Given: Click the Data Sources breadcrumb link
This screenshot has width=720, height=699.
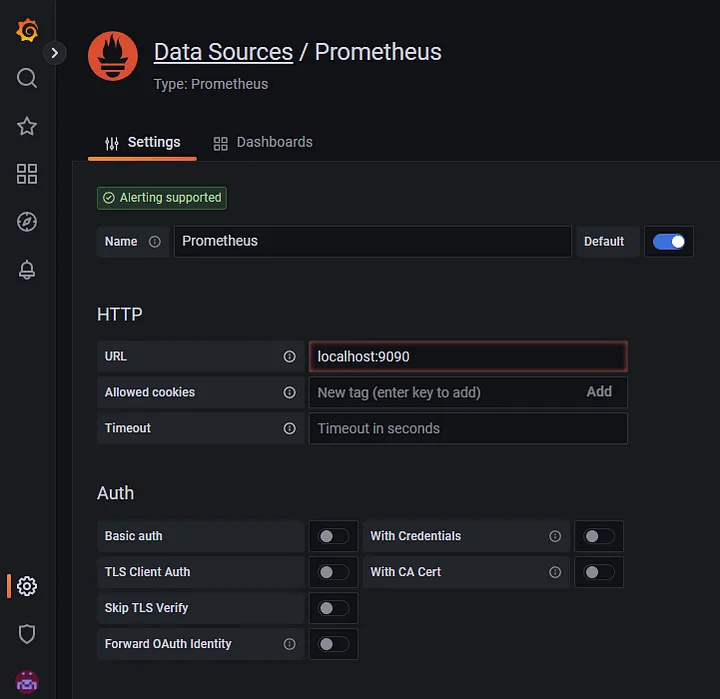Looking at the screenshot, I should [x=223, y=52].
